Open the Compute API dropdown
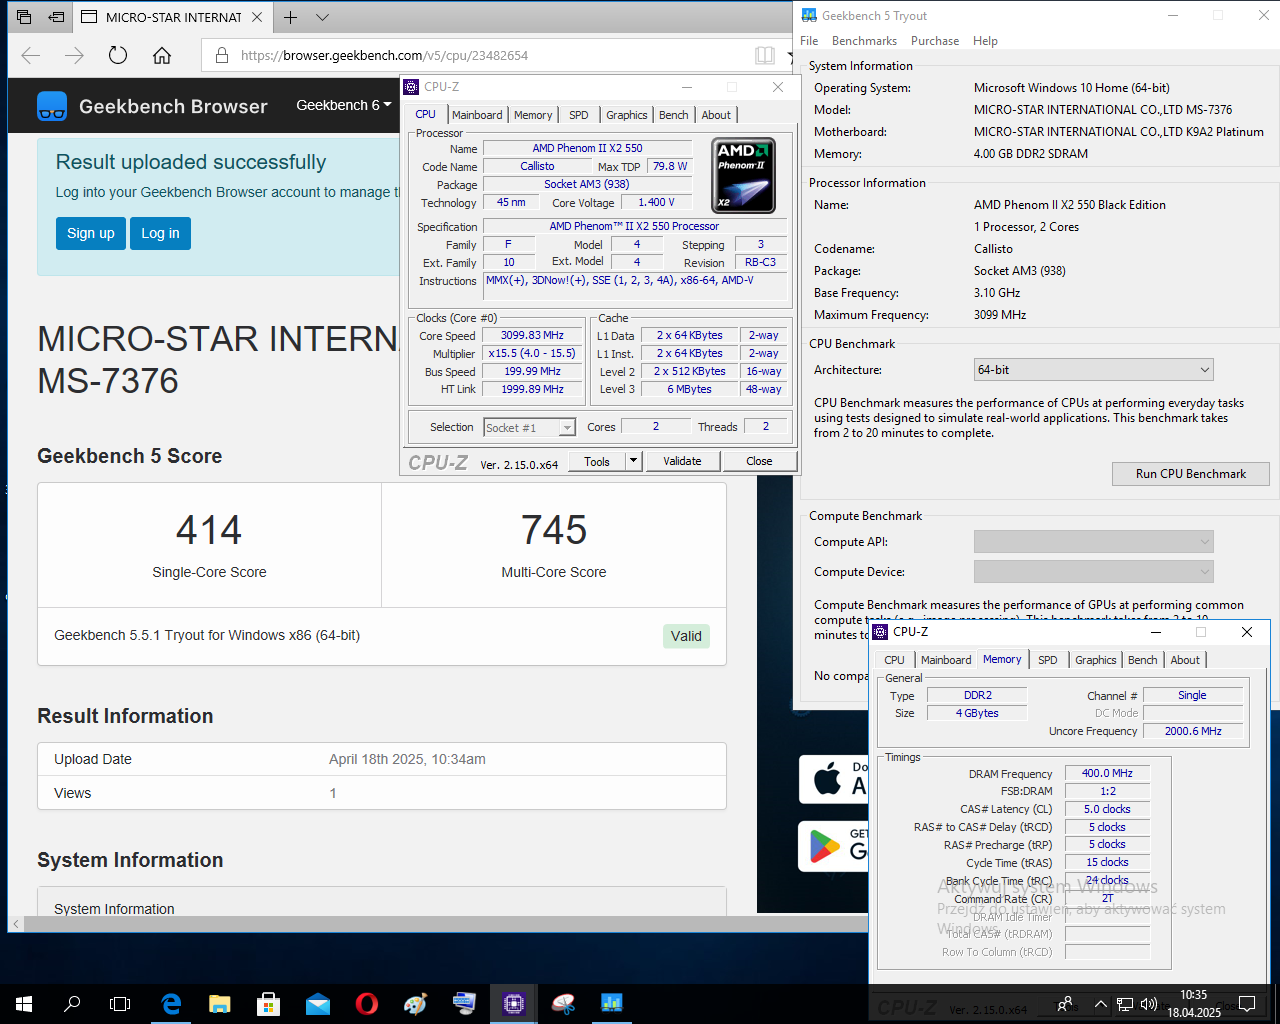Screen dimensions: 1280x1024 tap(1093, 542)
